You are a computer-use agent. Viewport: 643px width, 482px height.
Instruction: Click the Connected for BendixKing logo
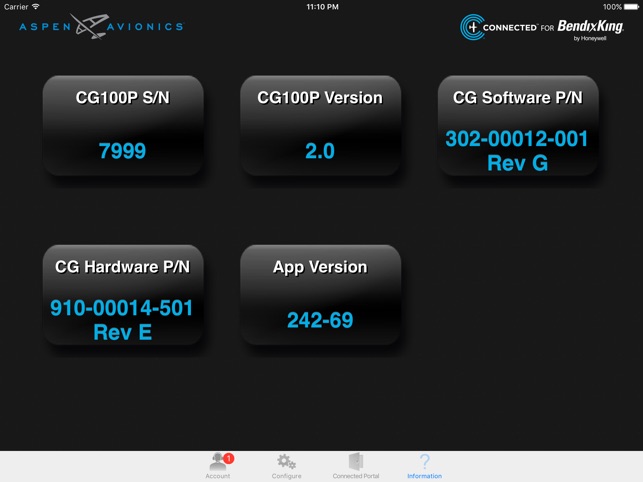pyautogui.click(x=542, y=27)
